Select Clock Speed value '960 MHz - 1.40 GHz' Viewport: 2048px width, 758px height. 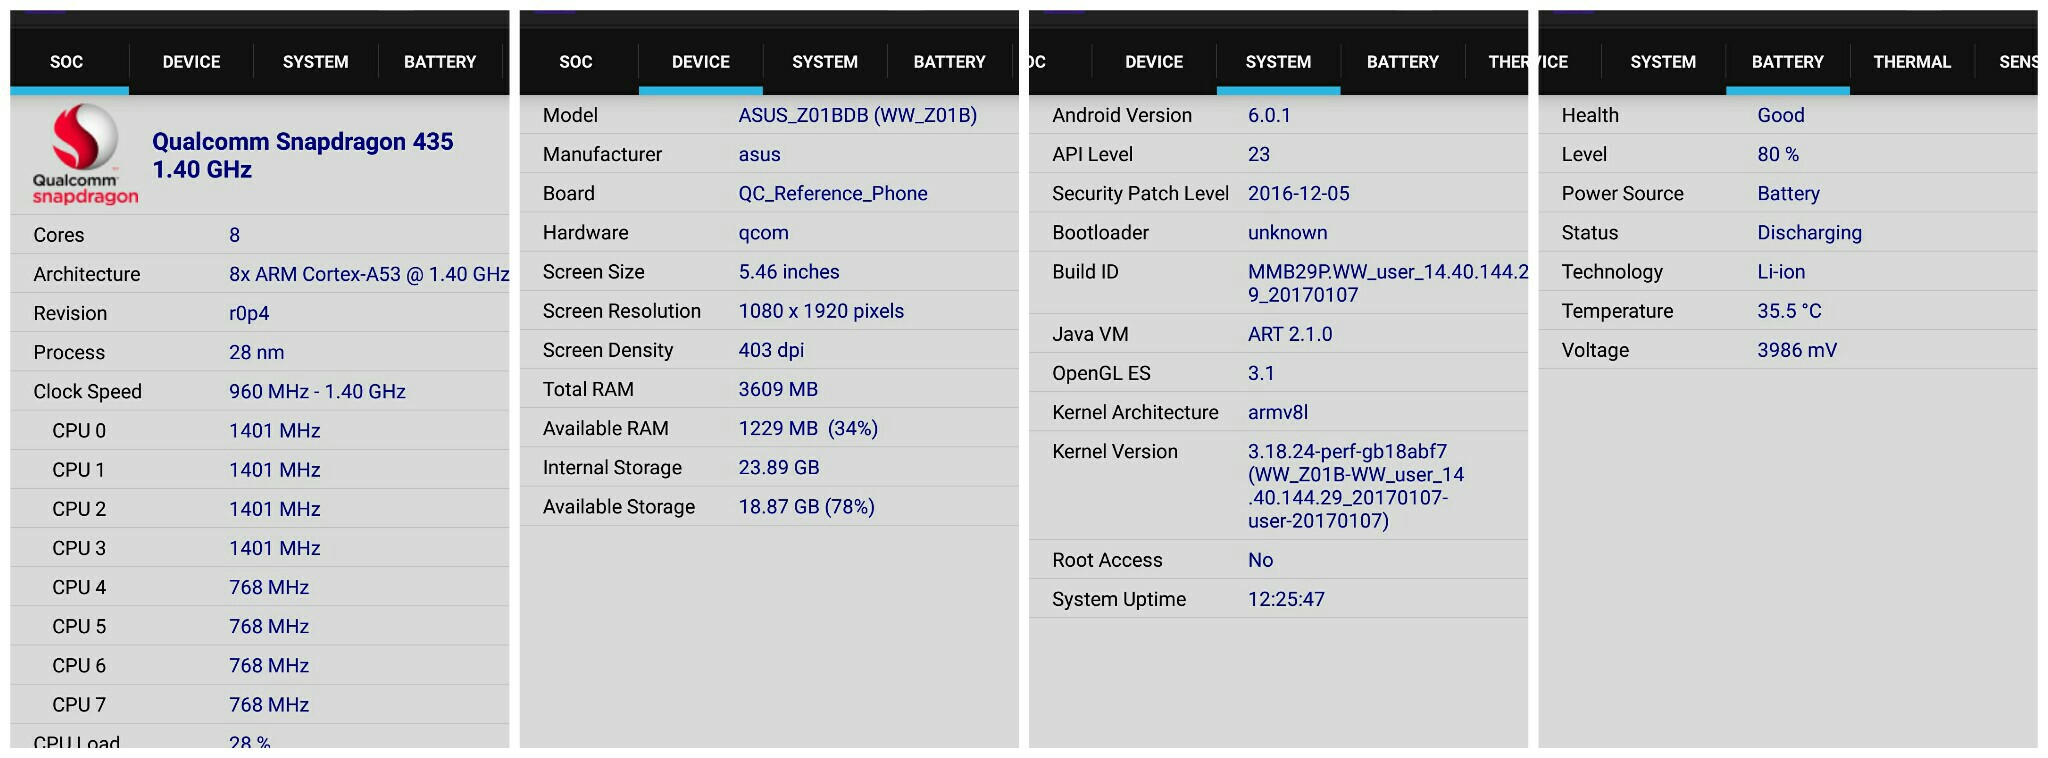coord(317,391)
